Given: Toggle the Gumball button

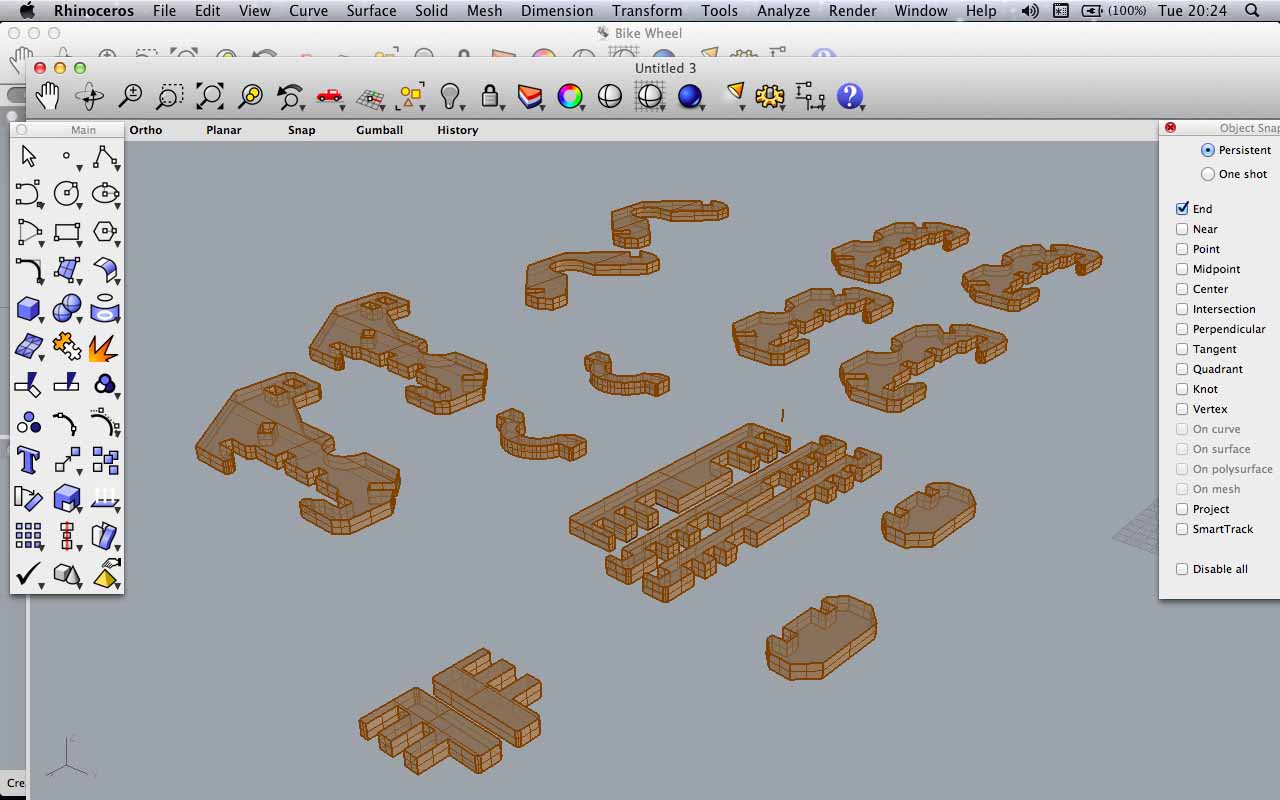Looking at the screenshot, I should (380, 130).
